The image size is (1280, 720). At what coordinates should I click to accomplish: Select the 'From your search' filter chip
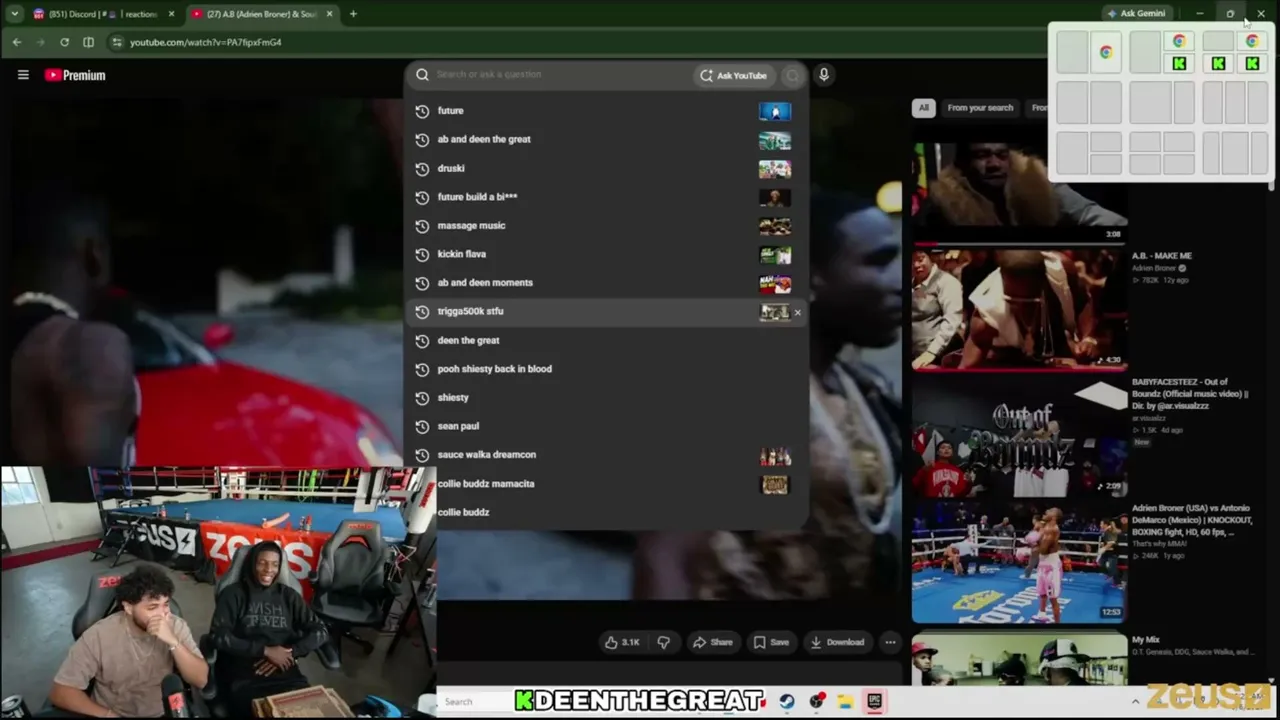980,108
